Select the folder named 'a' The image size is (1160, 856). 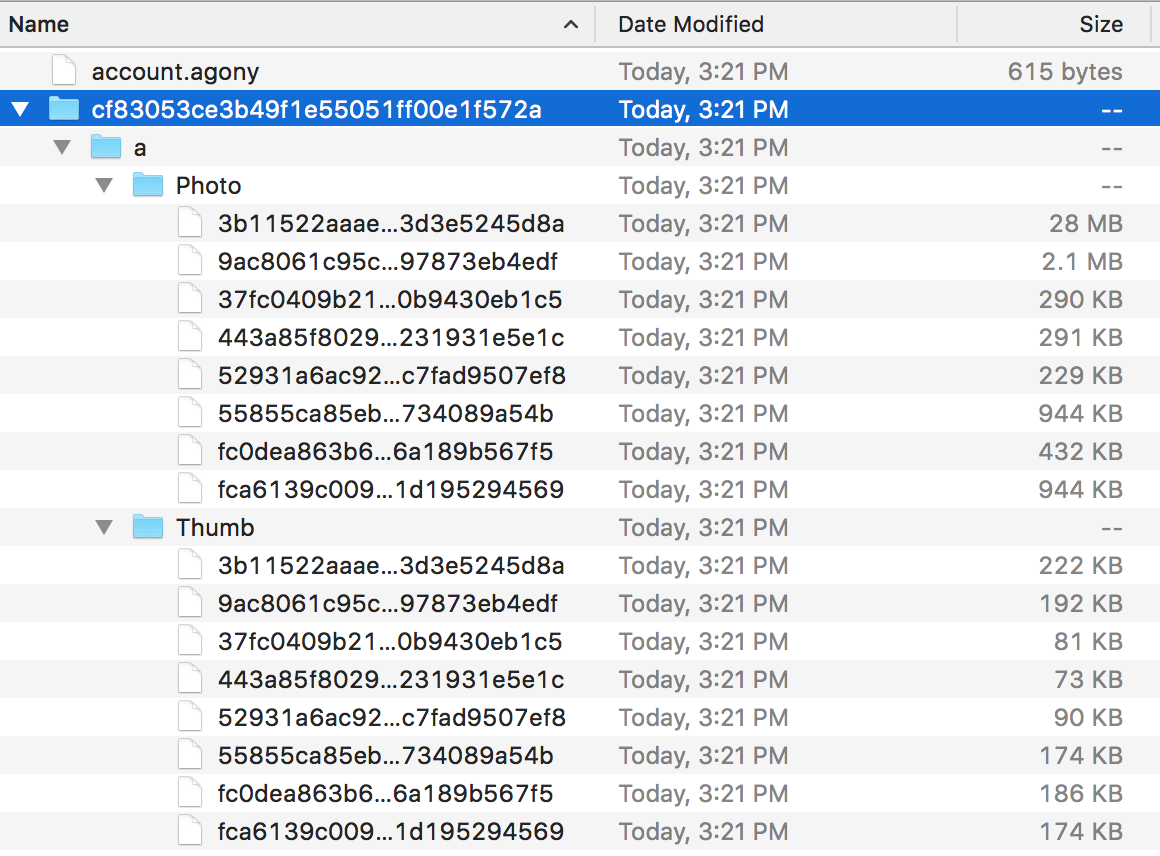click(x=140, y=149)
